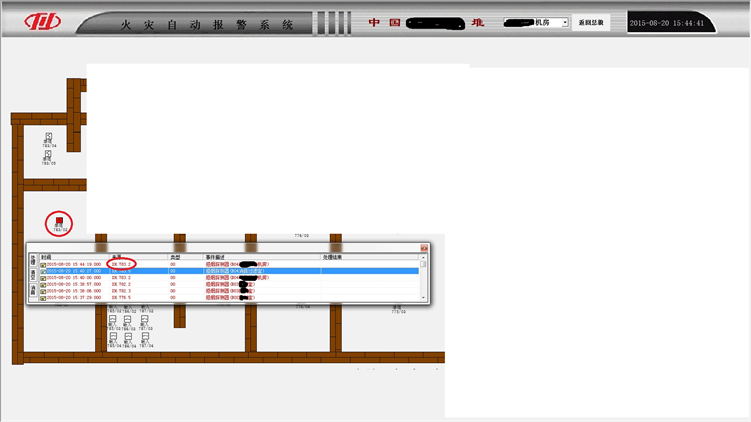Image resolution: width=751 pixels, height=422 pixels.
Task: Select smoke detector icon 783/05
Action: [x=48, y=154]
